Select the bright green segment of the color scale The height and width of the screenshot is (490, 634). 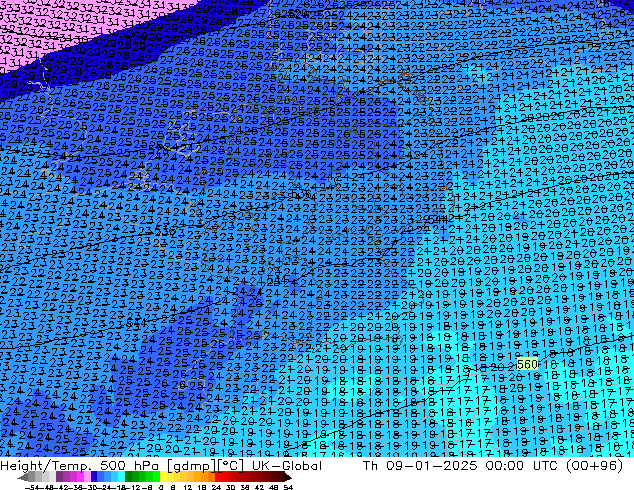tap(156, 477)
